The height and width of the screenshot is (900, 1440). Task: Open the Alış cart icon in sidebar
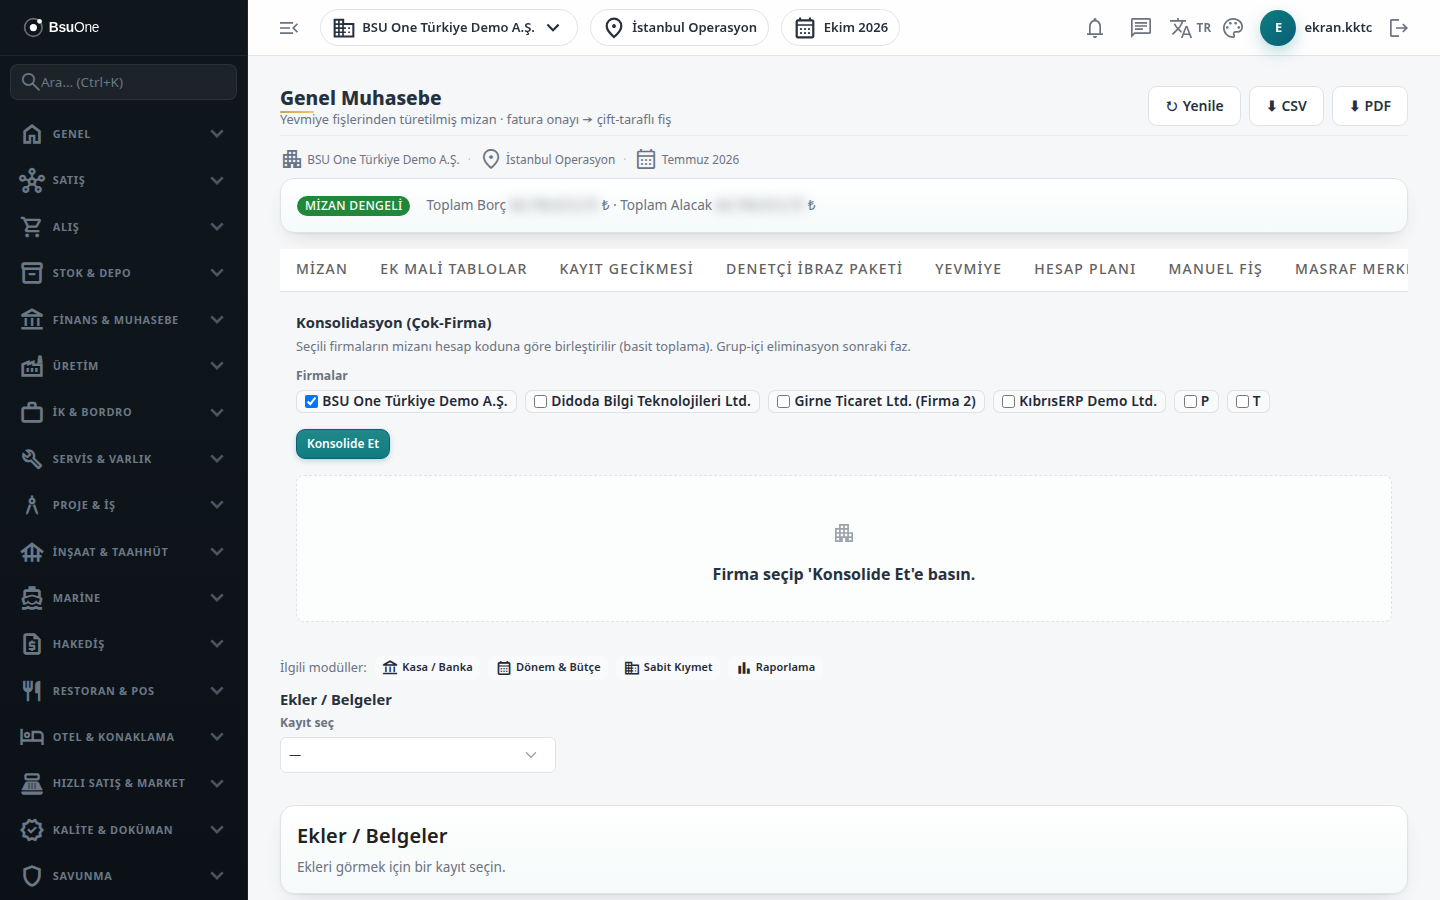[32, 227]
